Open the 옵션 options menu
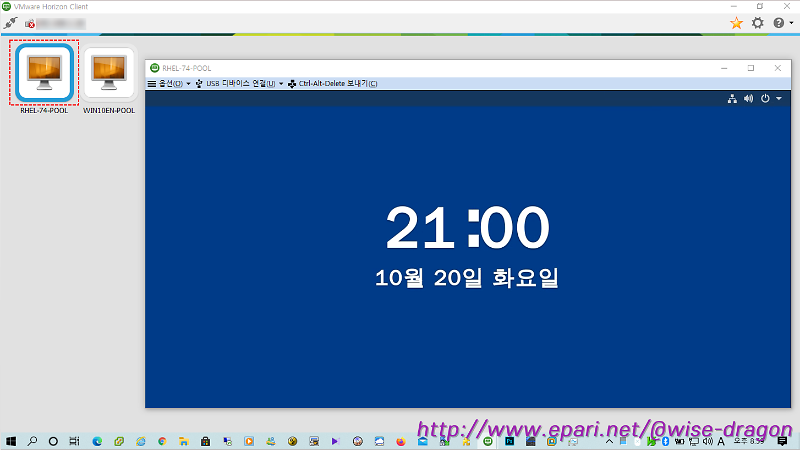Screen dimensions: 800x450 point(169,84)
